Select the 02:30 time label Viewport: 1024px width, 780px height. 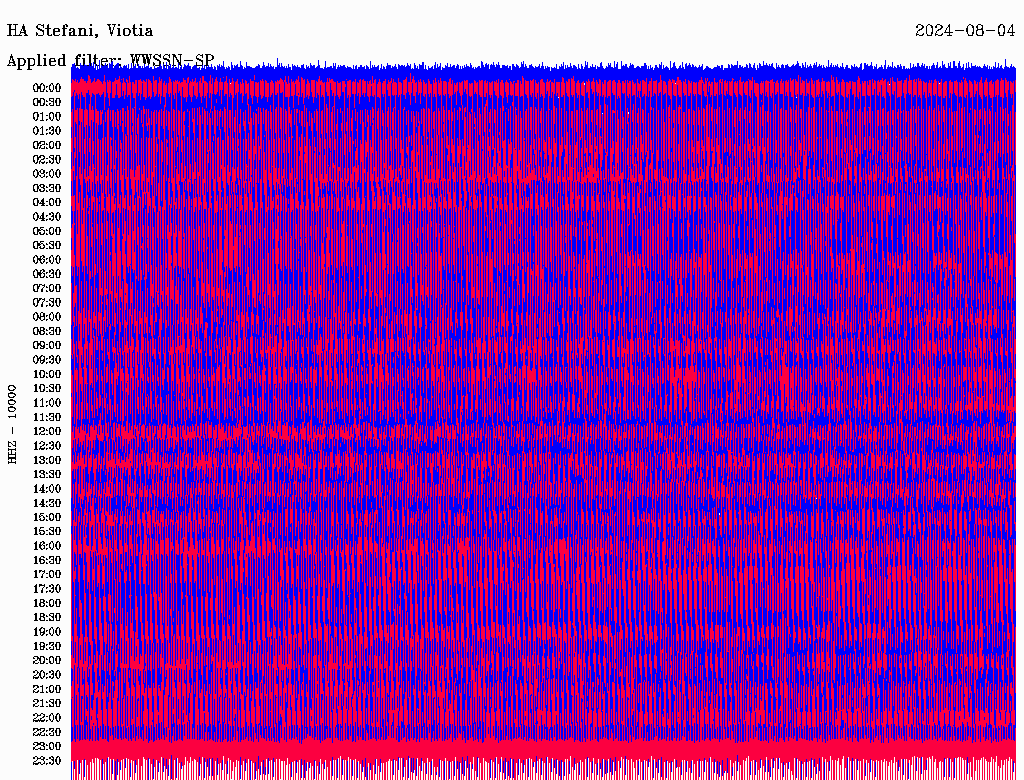click(47, 159)
